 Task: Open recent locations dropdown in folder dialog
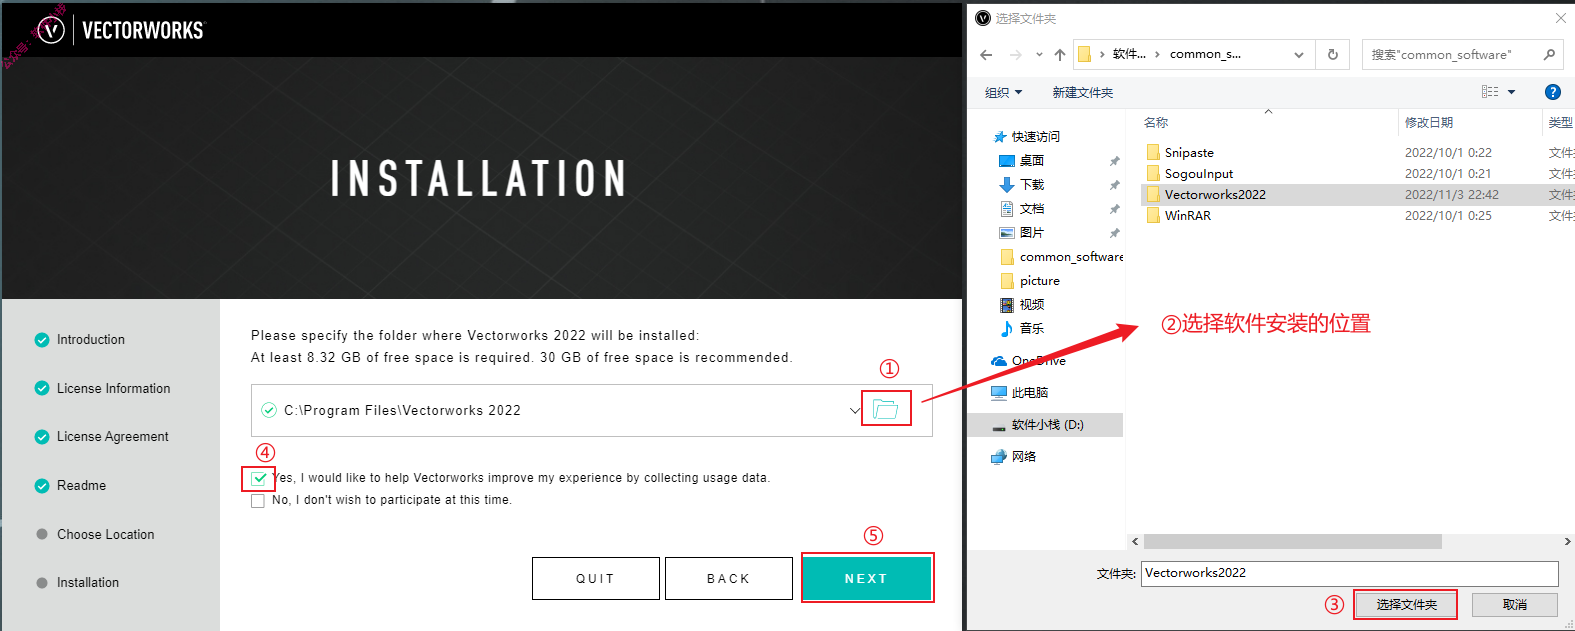click(x=1039, y=55)
